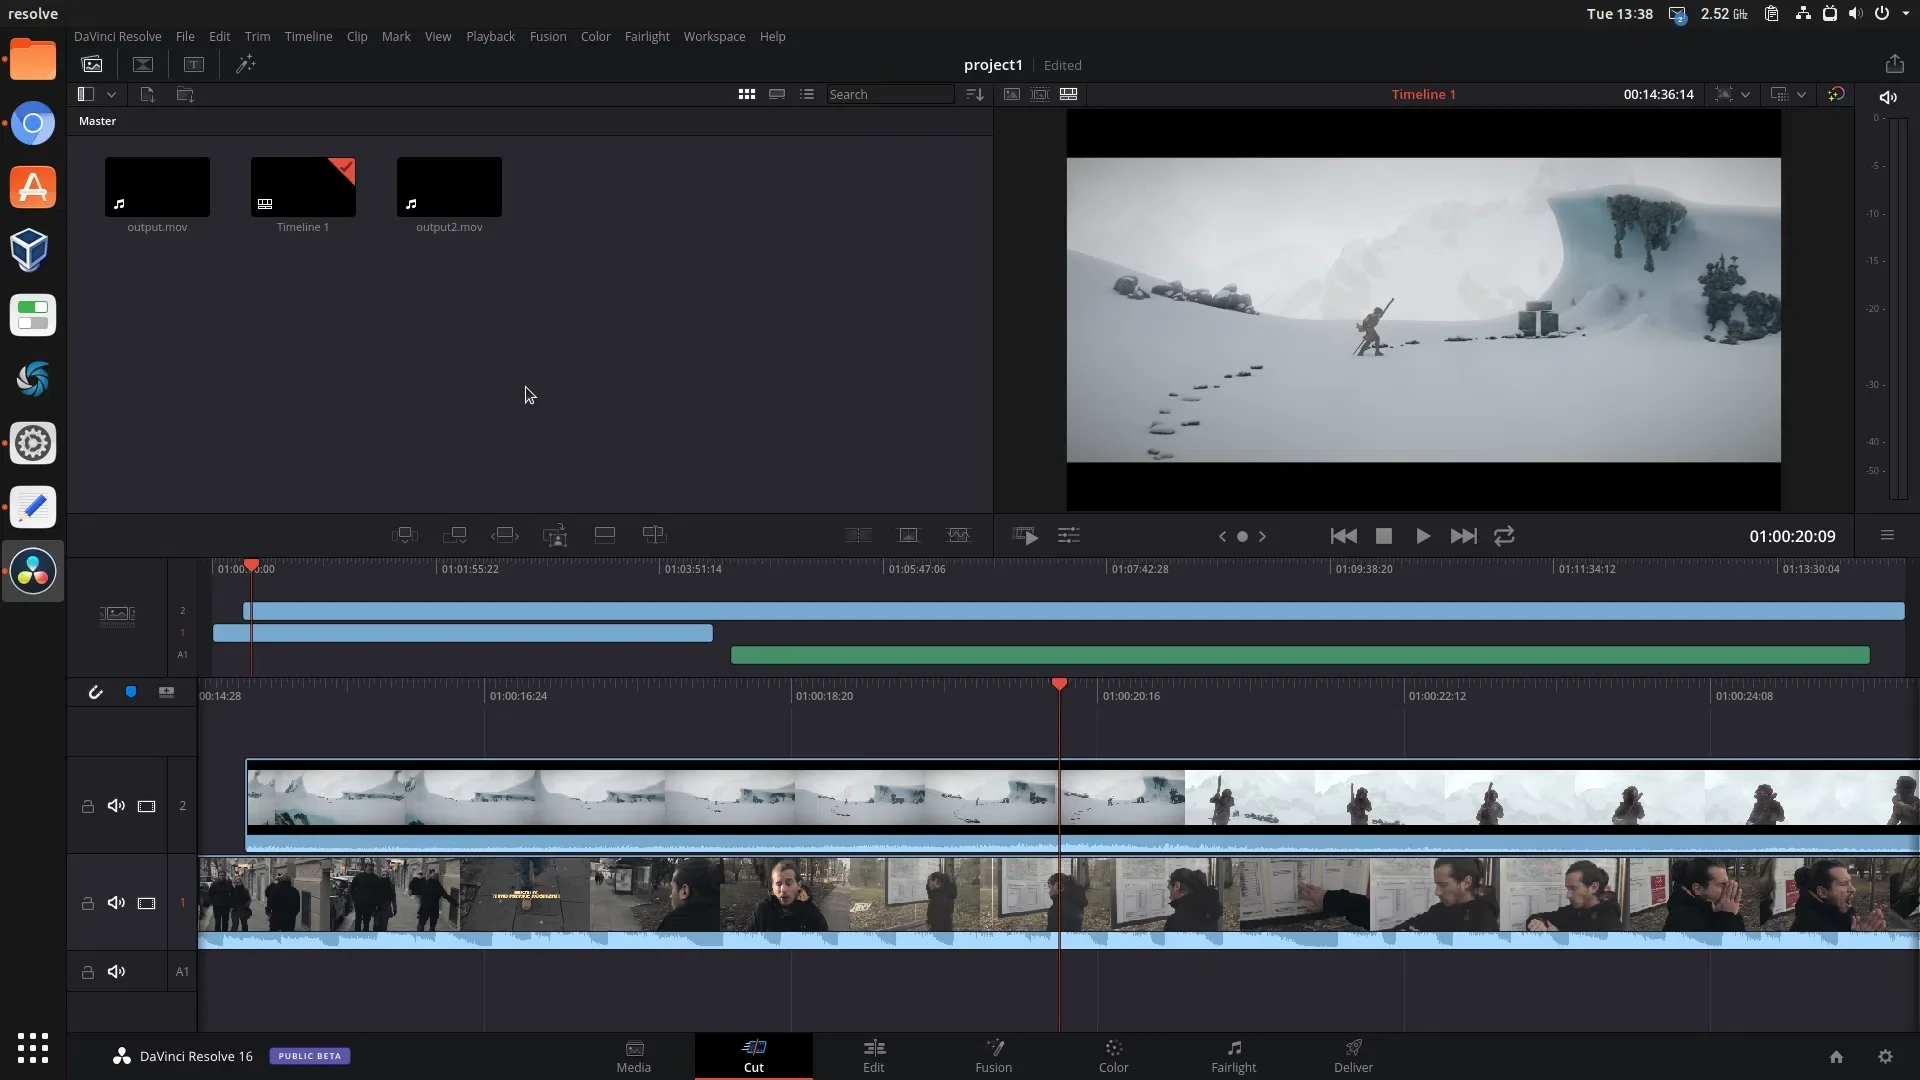1920x1080 pixels.
Task: Open the Project Manager home icon
Action: (1836, 1056)
